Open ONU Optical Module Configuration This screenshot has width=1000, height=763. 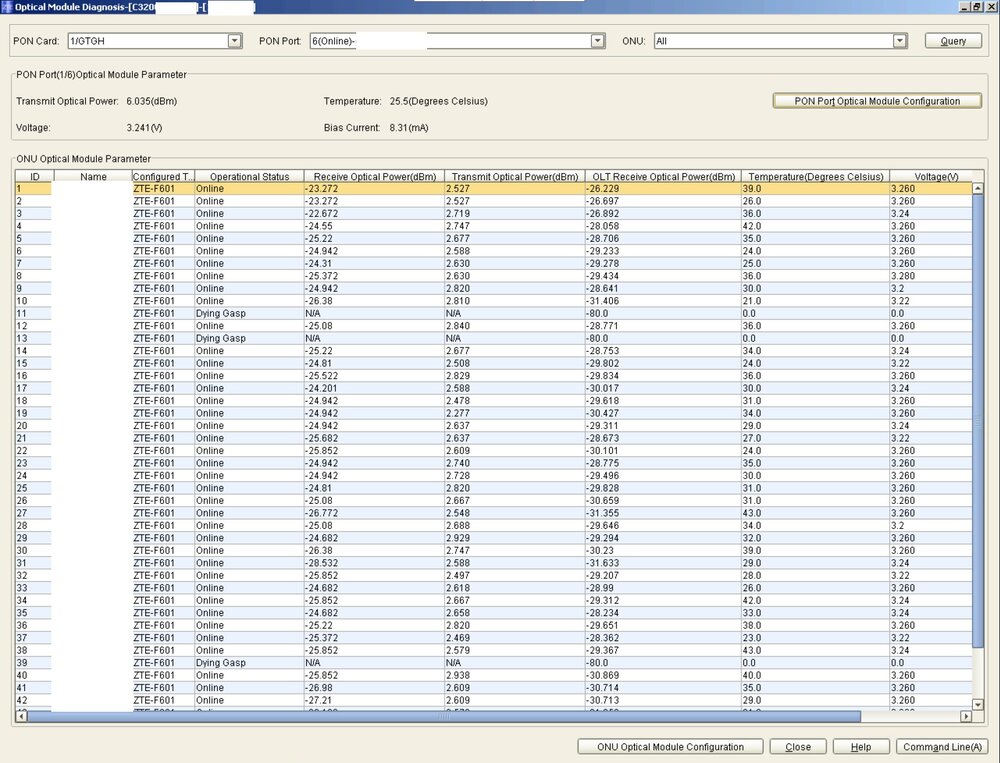670,747
